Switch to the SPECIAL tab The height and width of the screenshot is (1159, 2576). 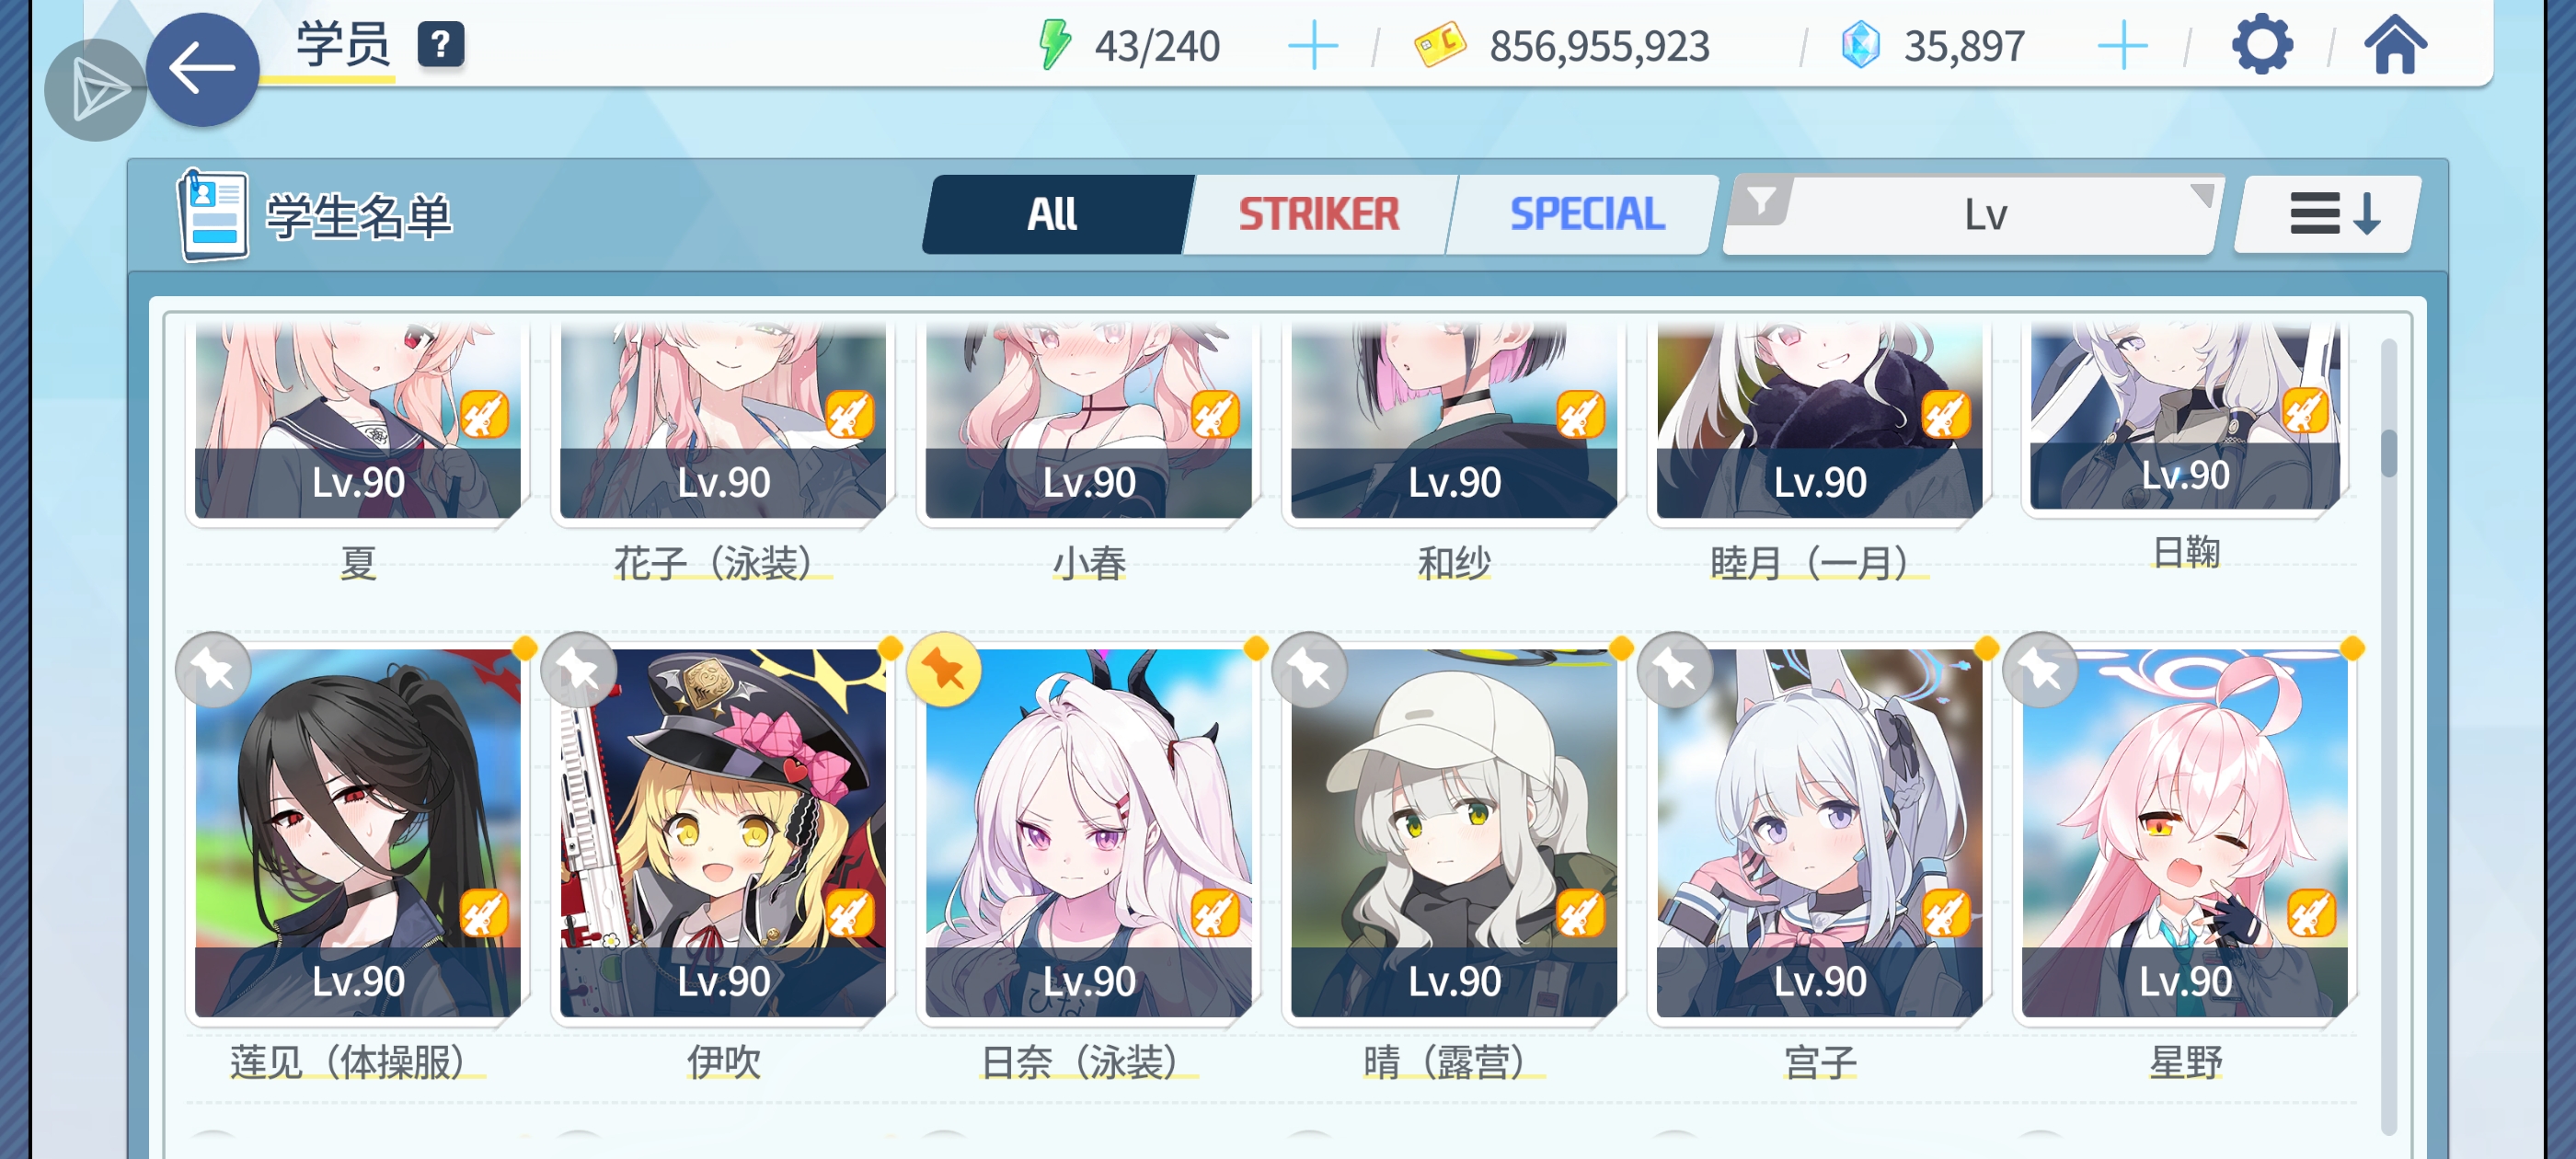click(1587, 215)
